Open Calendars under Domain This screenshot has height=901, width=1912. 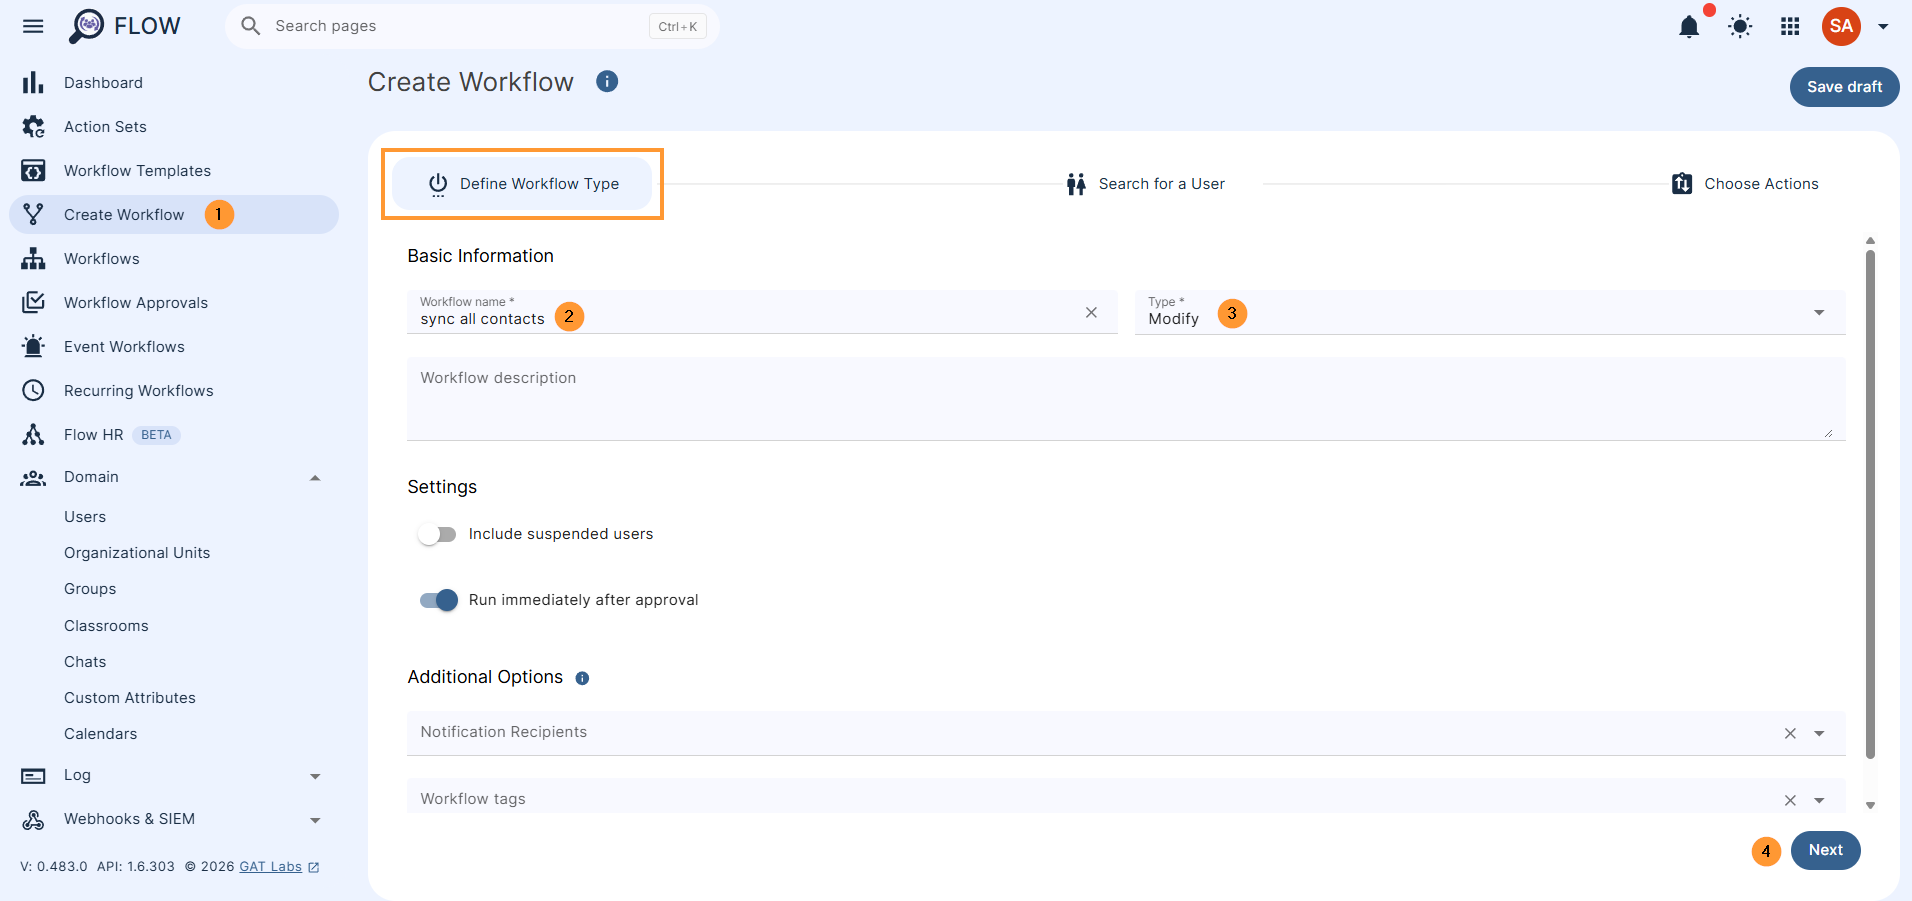(x=101, y=734)
